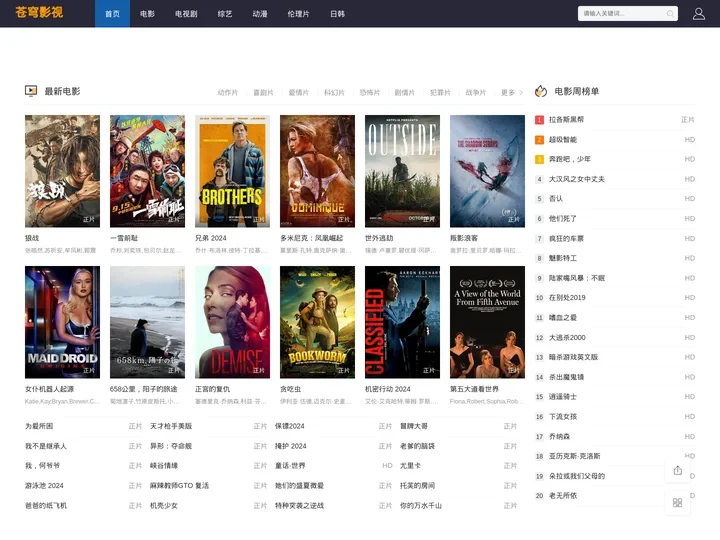720x540 pixels.
Task: Open the 首页 tab
Action: tap(112, 14)
